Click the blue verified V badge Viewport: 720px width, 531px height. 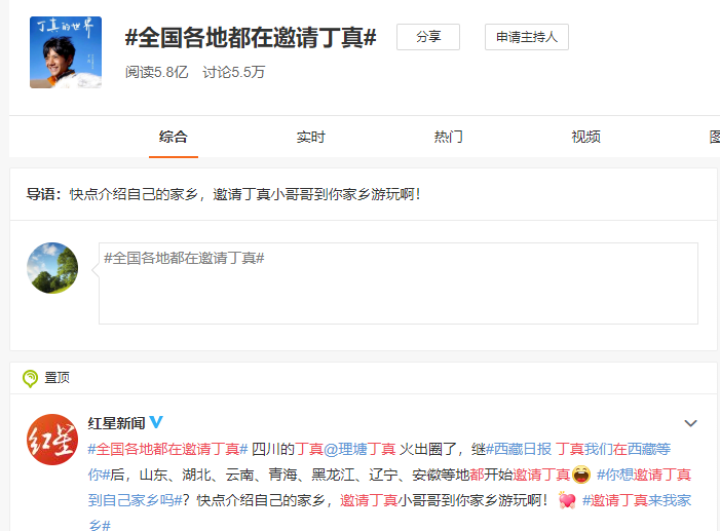pyautogui.click(x=157, y=423)
